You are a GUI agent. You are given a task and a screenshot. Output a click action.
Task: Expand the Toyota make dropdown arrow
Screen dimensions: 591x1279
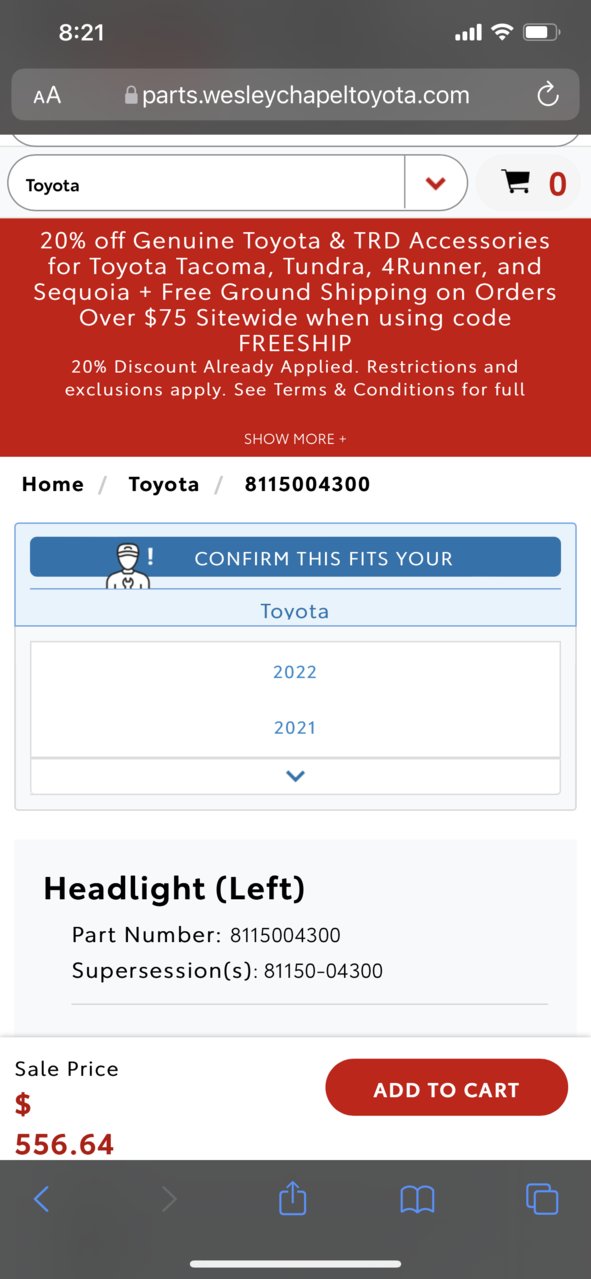435,183
